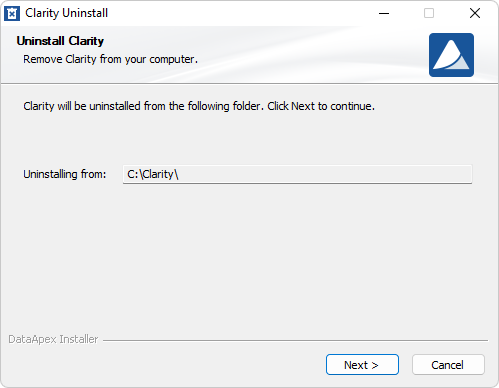Minimize the Clarity Uninstall window
The height and width of the screenshot is (388, 499).
384,13
